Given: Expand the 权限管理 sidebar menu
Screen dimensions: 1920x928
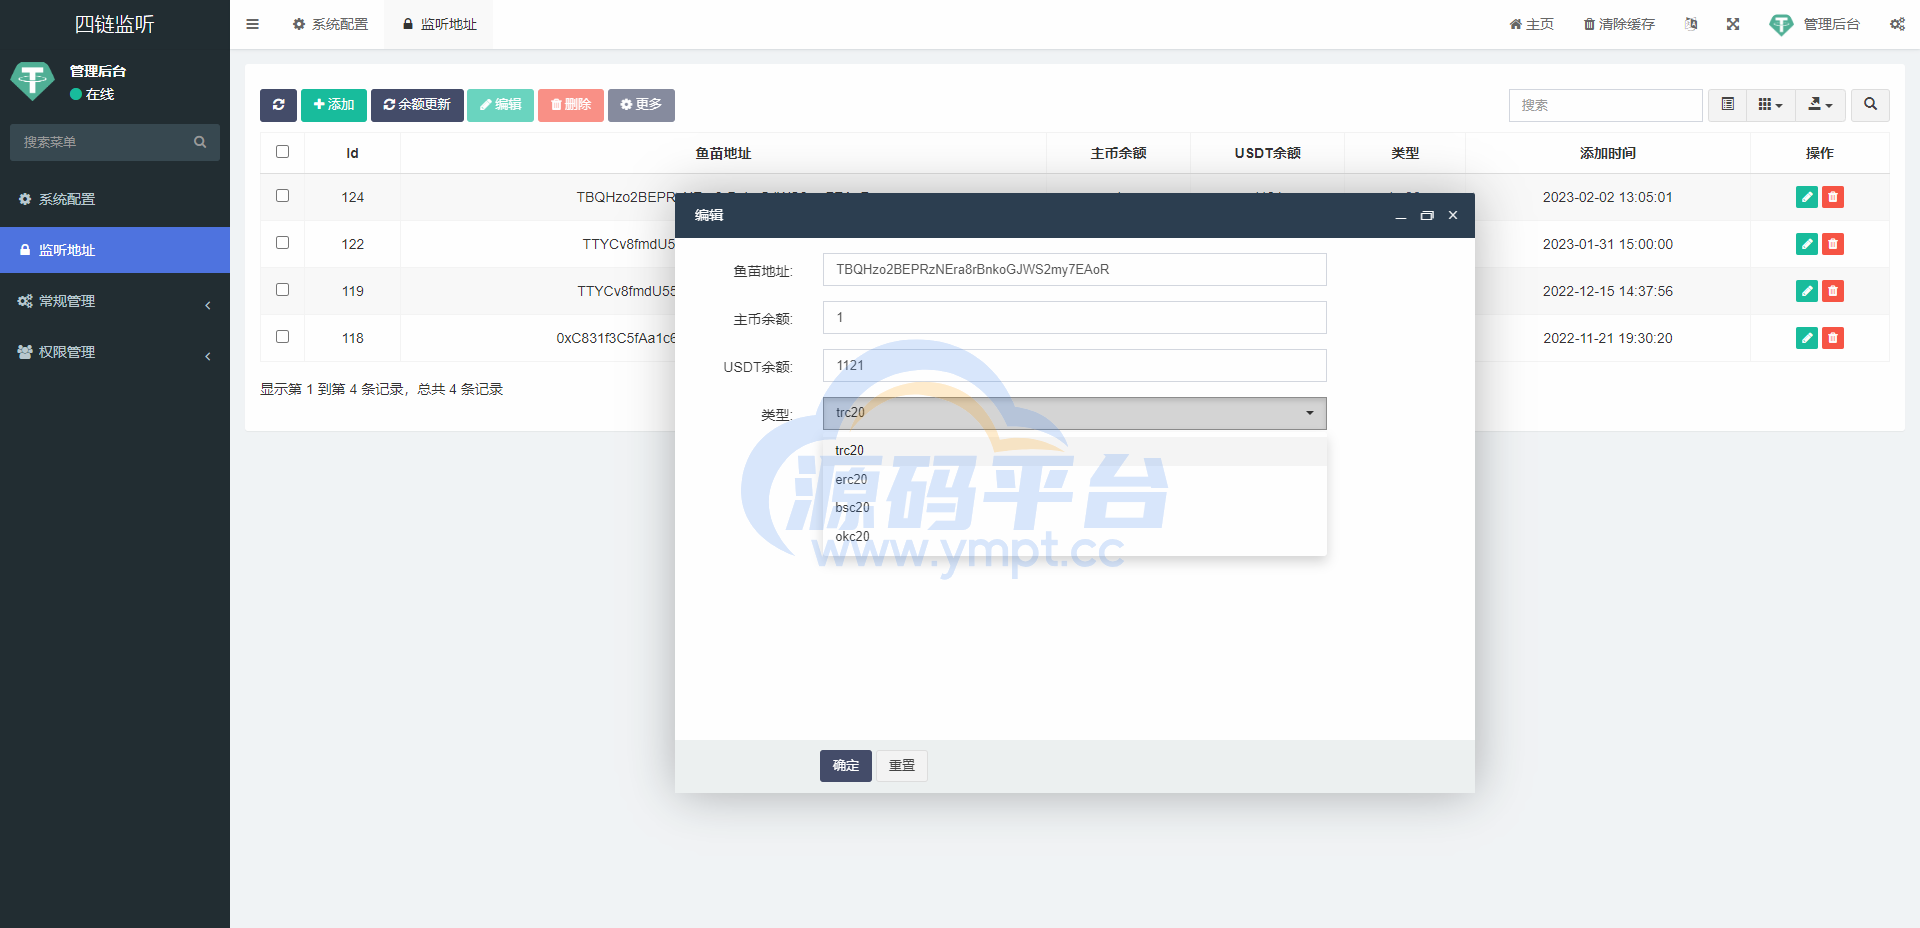Looking at the screenshot, I should pyautogui.click(x=115, y=352).
